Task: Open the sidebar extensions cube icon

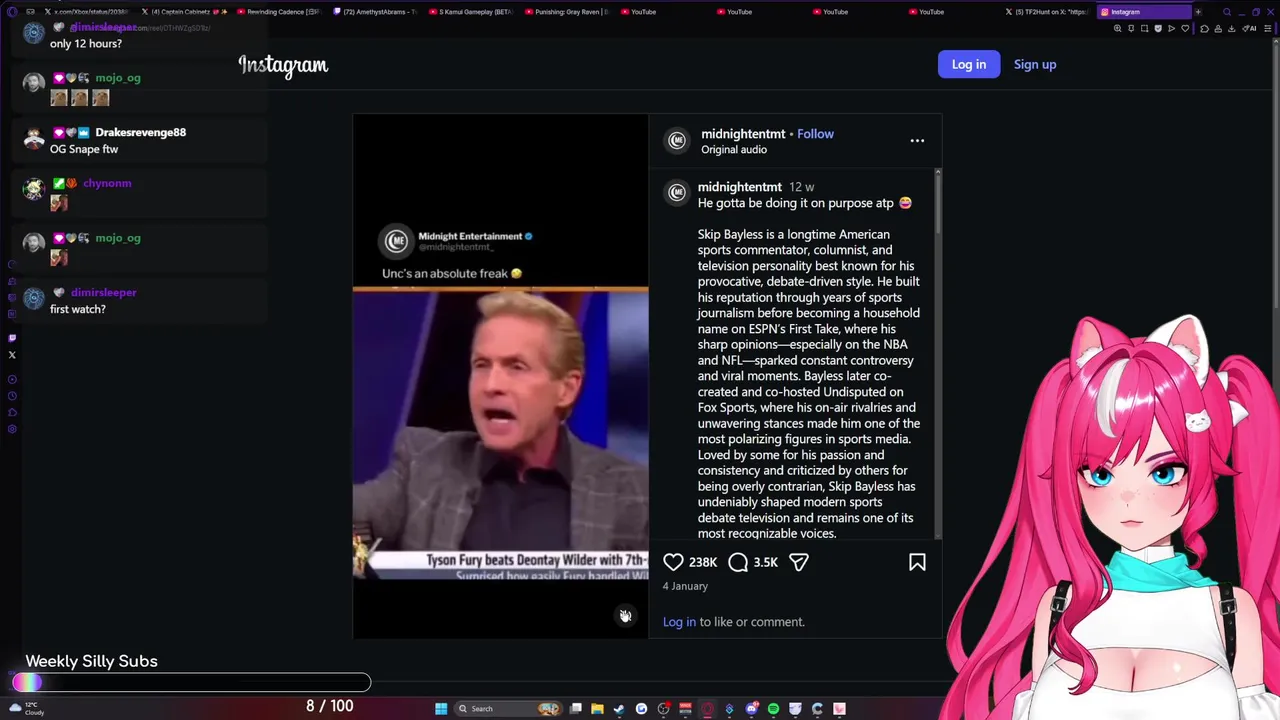Action: point(12,412)
